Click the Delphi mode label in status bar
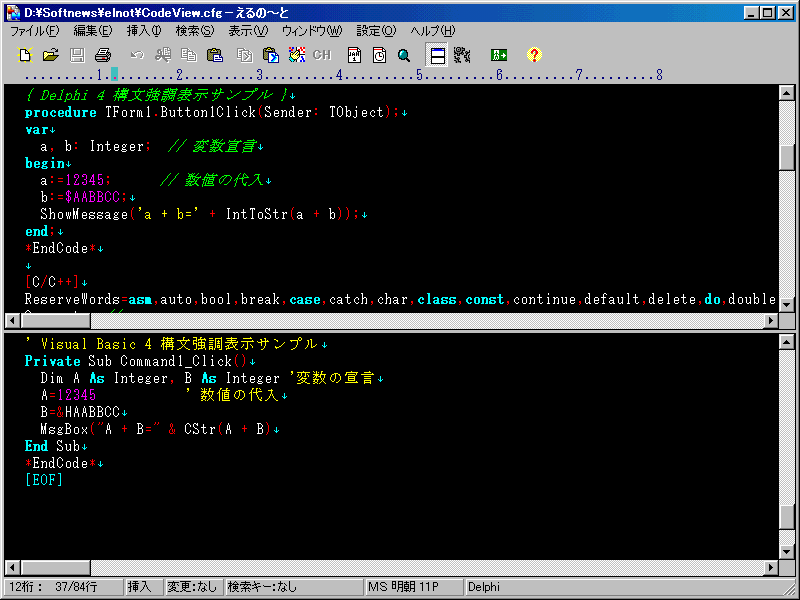The image size is (800, 600). [484, 587]
